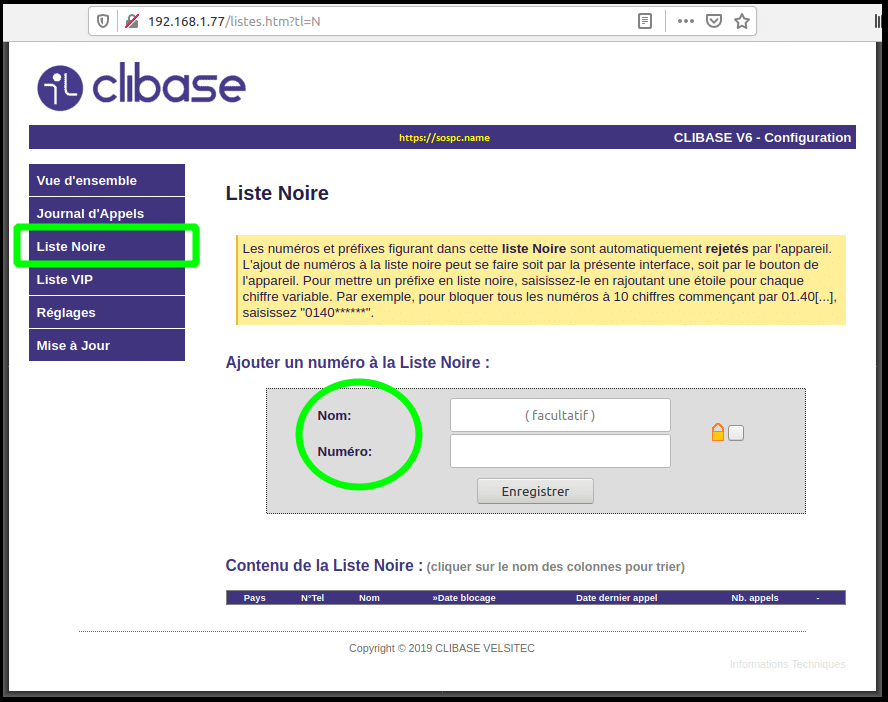
Task: Click the Enregistrer button
Action: pyautogui.click(x=535, y=491)
